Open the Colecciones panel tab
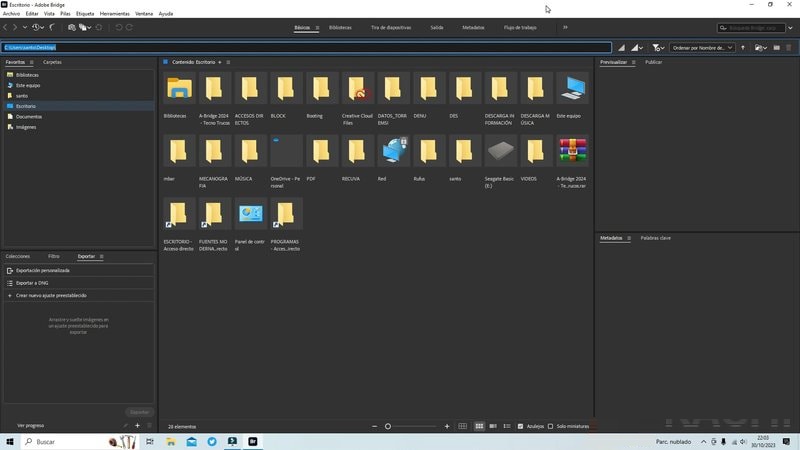This screenshot has height=450, width=800. pos(18,256)
